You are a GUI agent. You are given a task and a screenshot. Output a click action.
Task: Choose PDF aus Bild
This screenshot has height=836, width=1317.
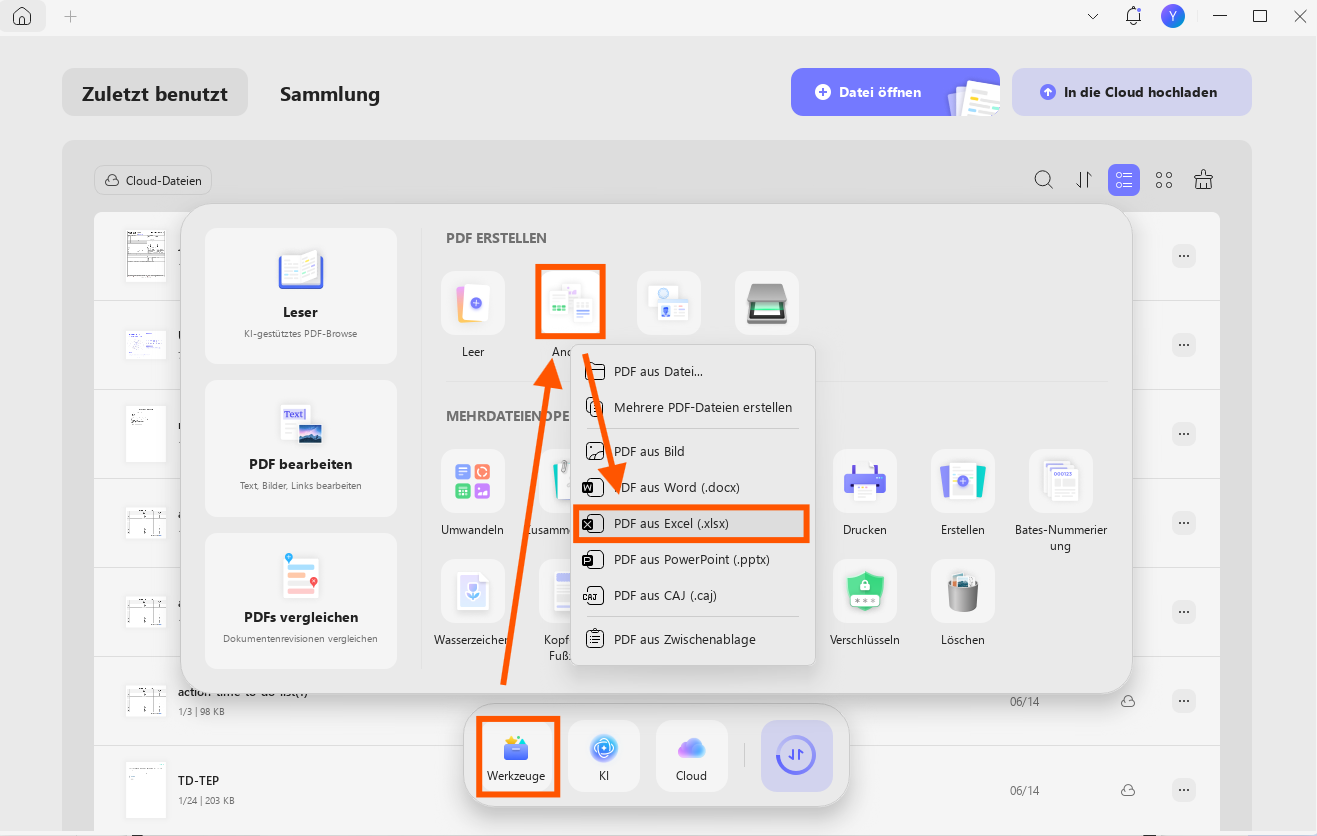pyautogui.click(x=694, y=451)
